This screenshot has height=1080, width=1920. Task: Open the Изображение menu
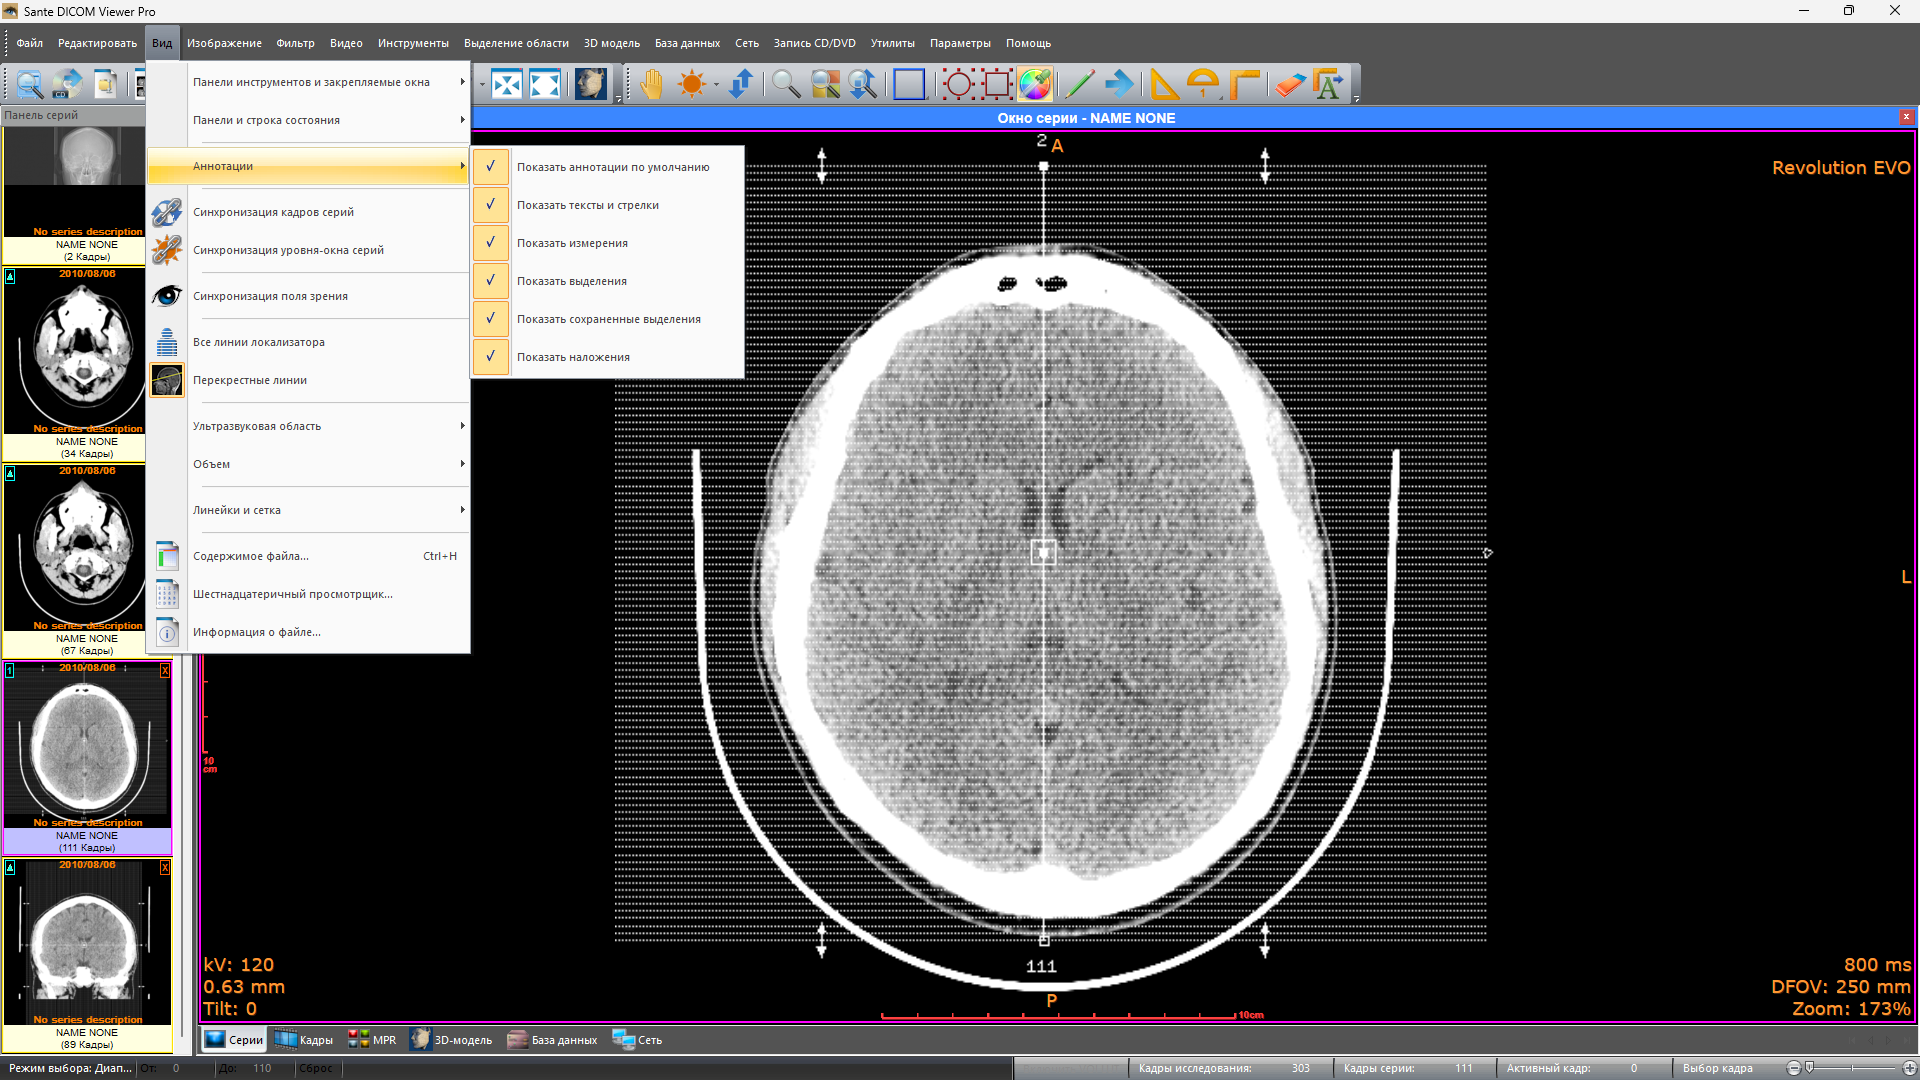click(224, 43)
